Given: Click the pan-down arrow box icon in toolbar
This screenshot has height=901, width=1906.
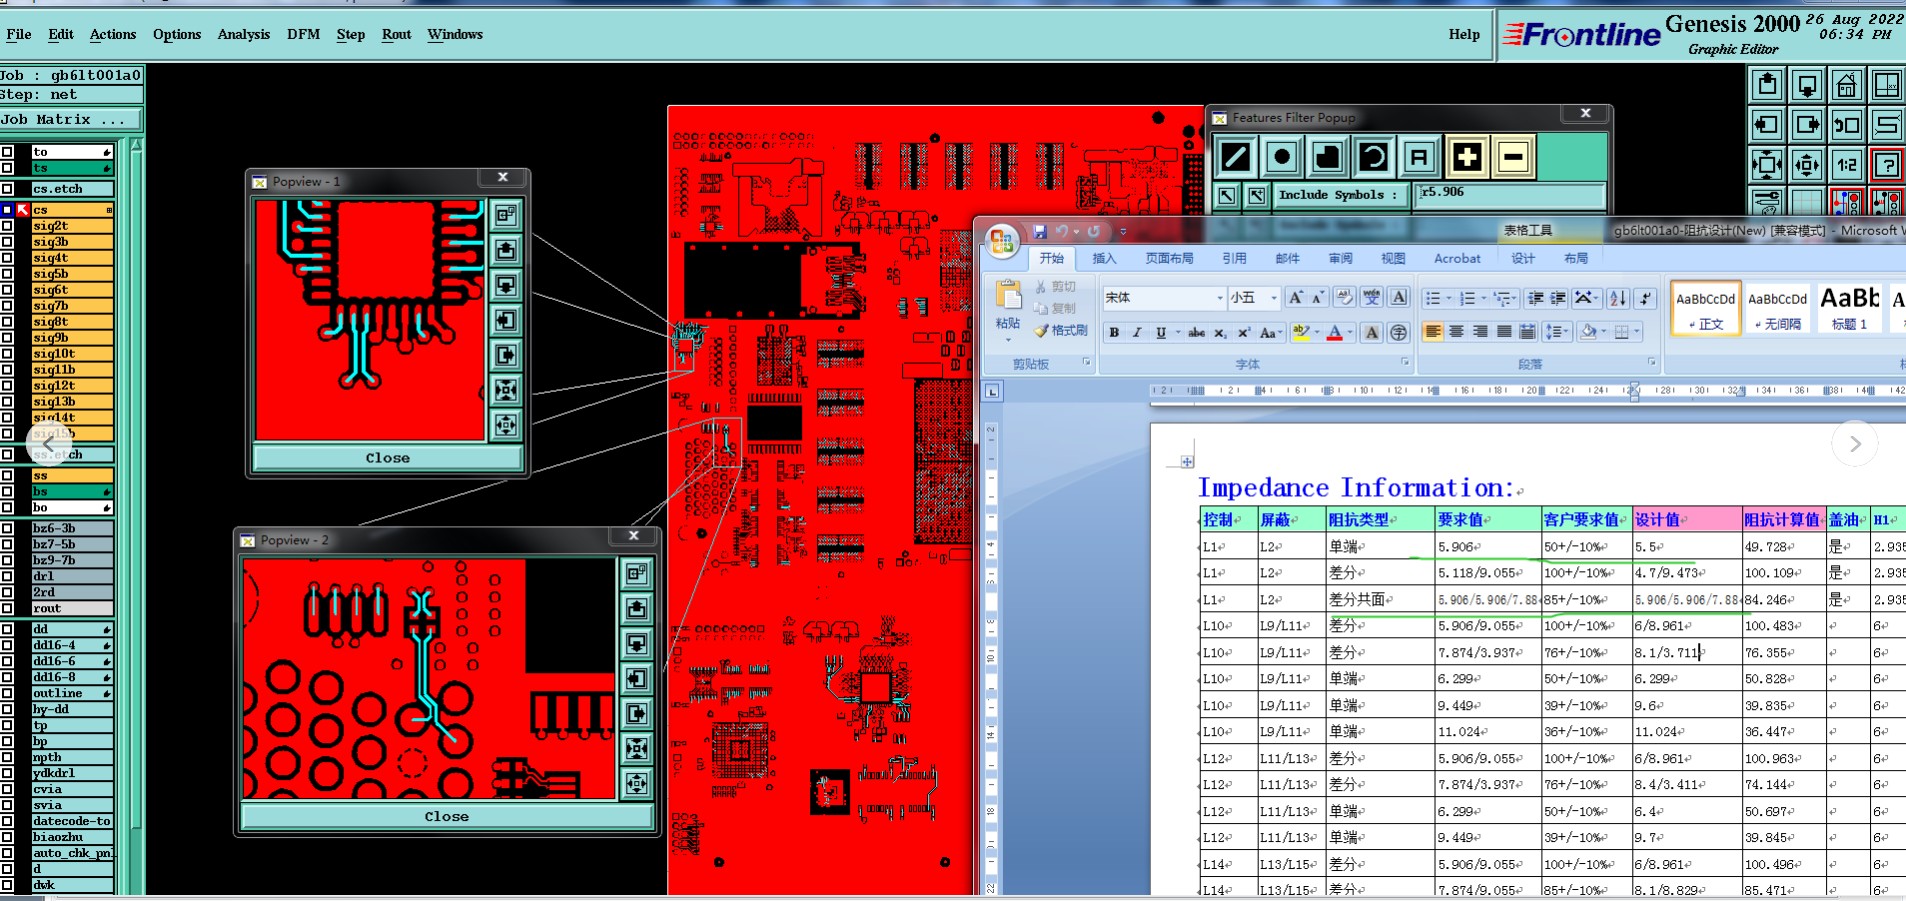Looking at the screenshot, I should (1806, 86).
